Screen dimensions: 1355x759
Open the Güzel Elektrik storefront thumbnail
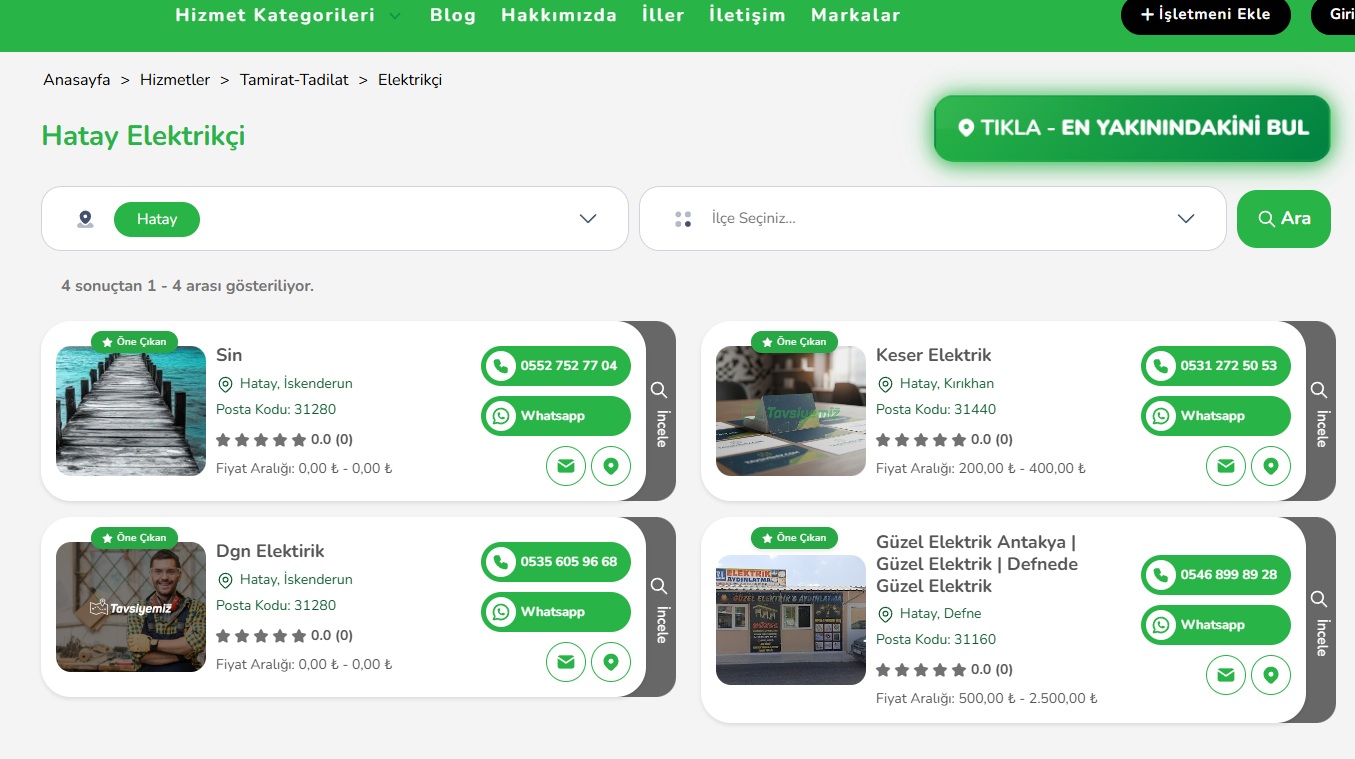pos(791,620)
